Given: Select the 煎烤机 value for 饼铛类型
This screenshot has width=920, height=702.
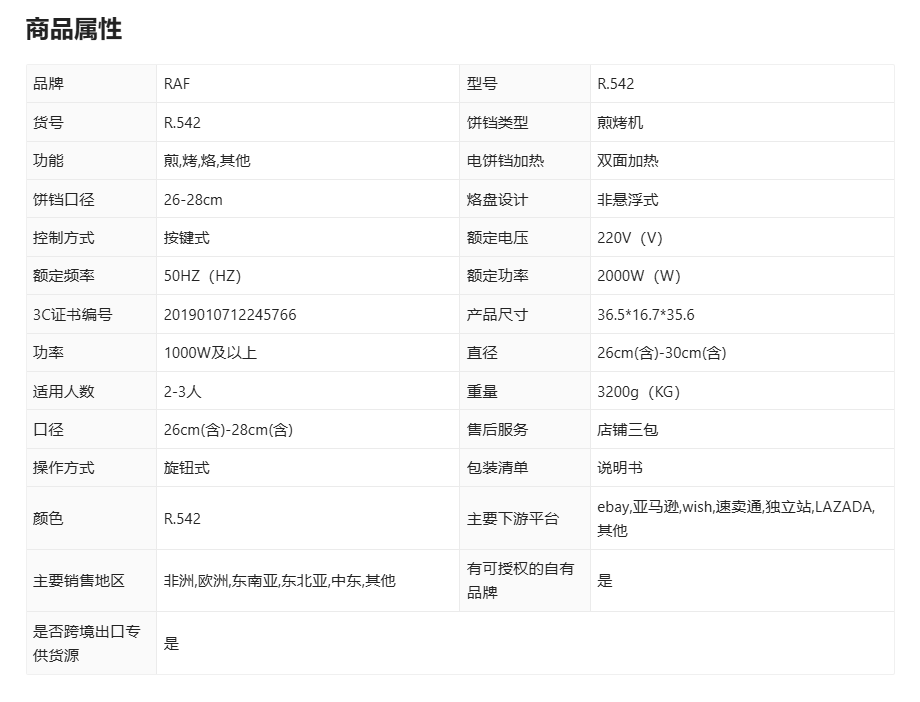Looking at the screenshot, I should [620, 123].
